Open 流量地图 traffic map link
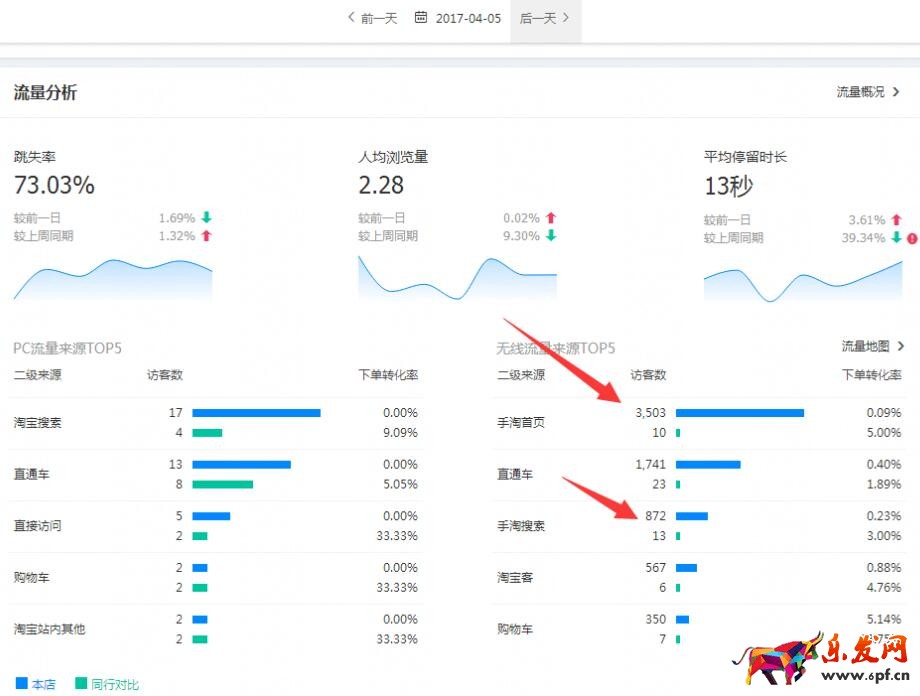920x696 pixels. [872, 346]
